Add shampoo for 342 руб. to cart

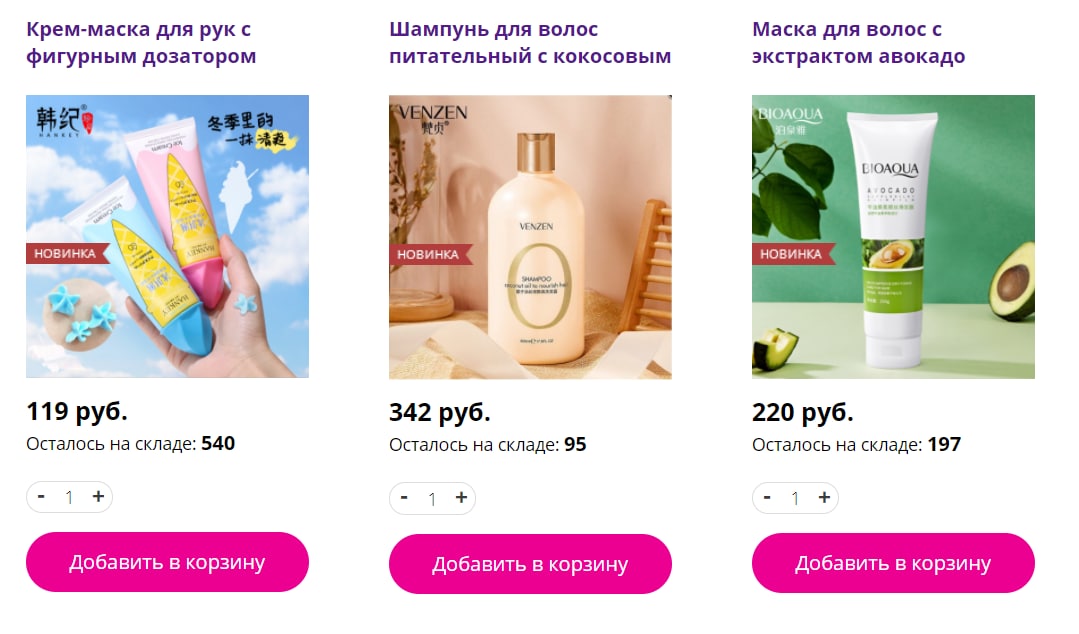[x=530, y=564]
